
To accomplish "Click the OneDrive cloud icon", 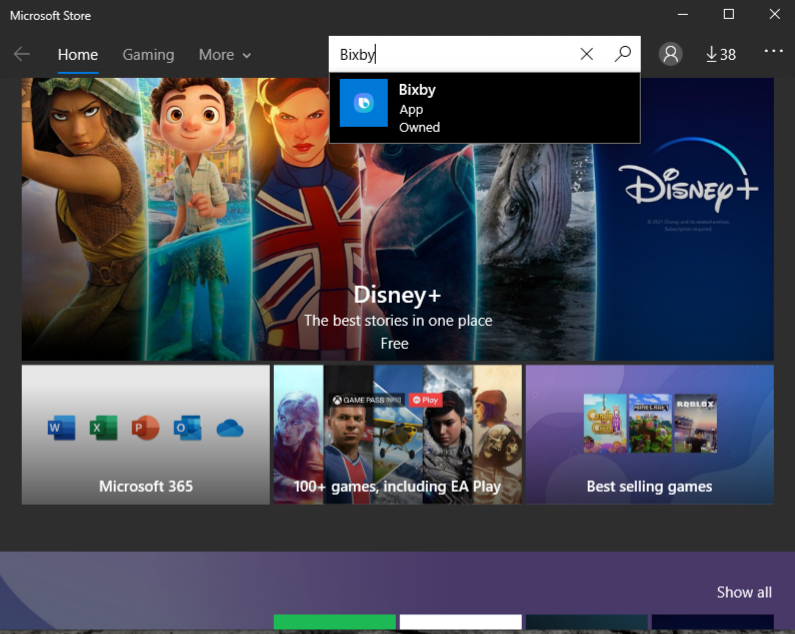I will [230, 429].
